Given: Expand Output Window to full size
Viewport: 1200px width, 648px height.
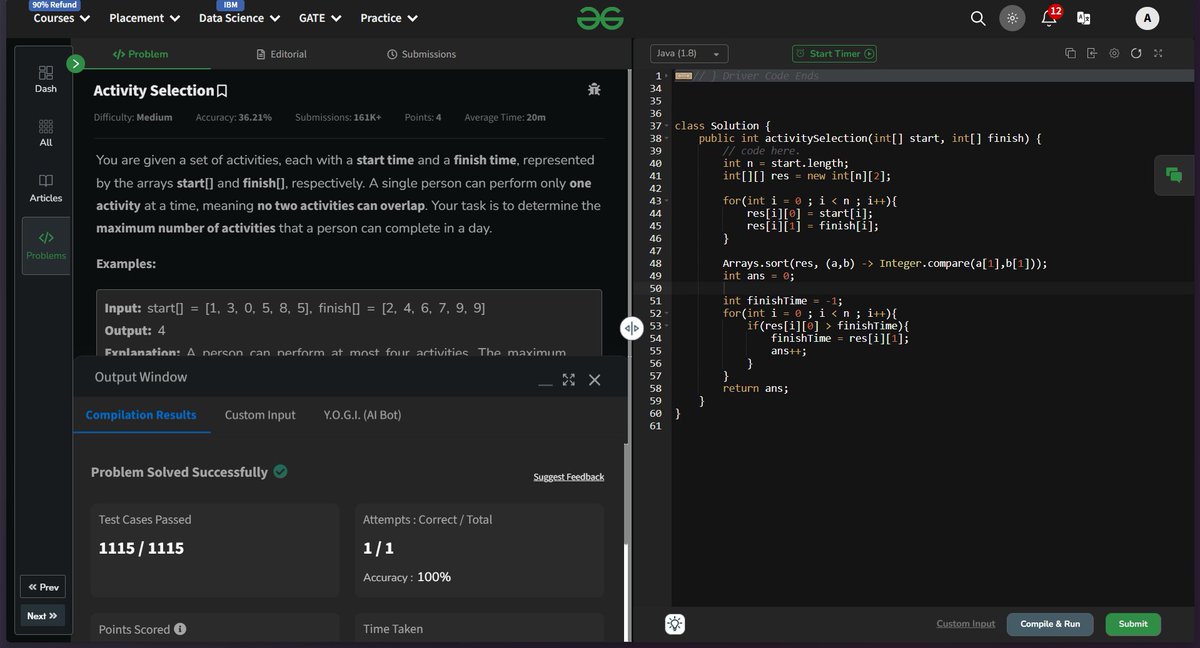Looking at the screenshot, I should click(x=569, y=379).
